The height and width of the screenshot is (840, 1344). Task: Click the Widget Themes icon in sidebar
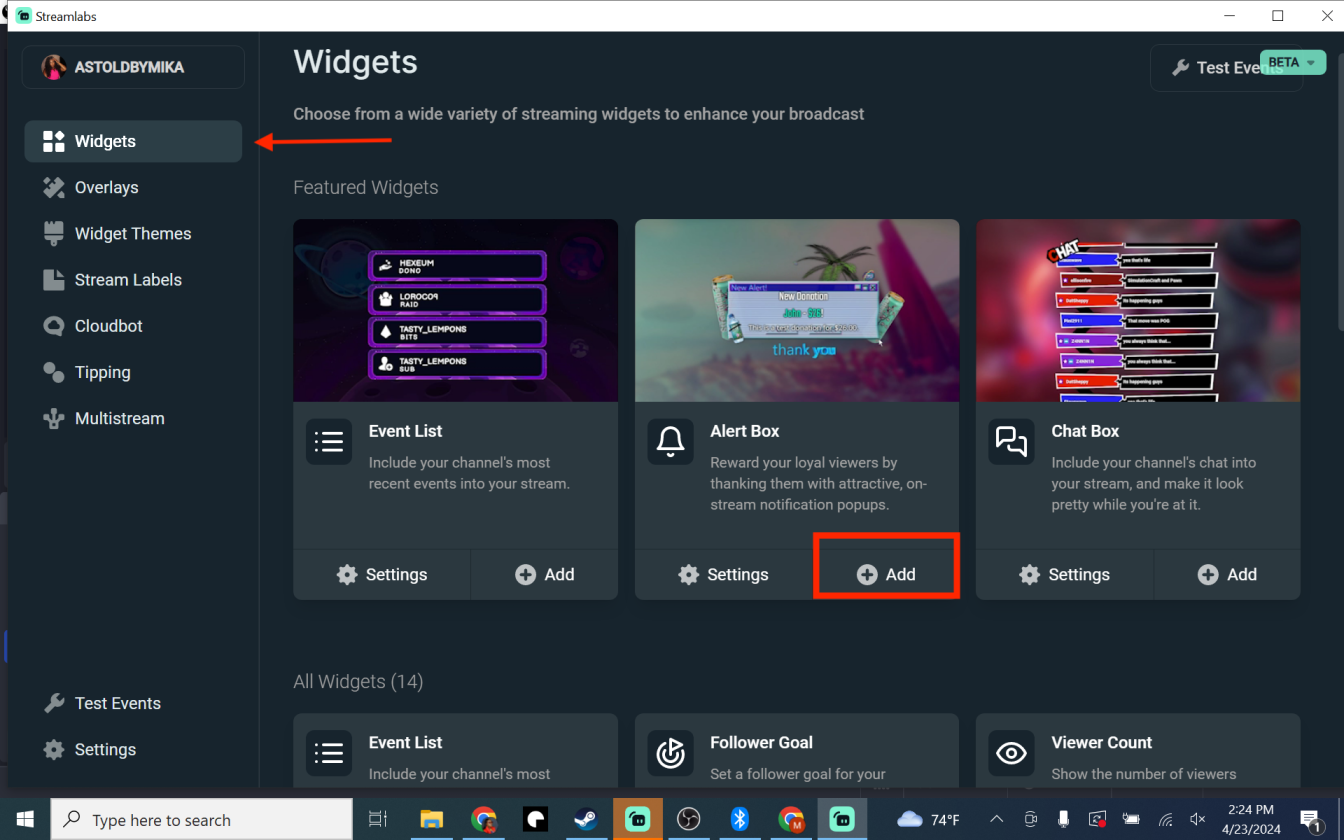click(x=52, y=233)
